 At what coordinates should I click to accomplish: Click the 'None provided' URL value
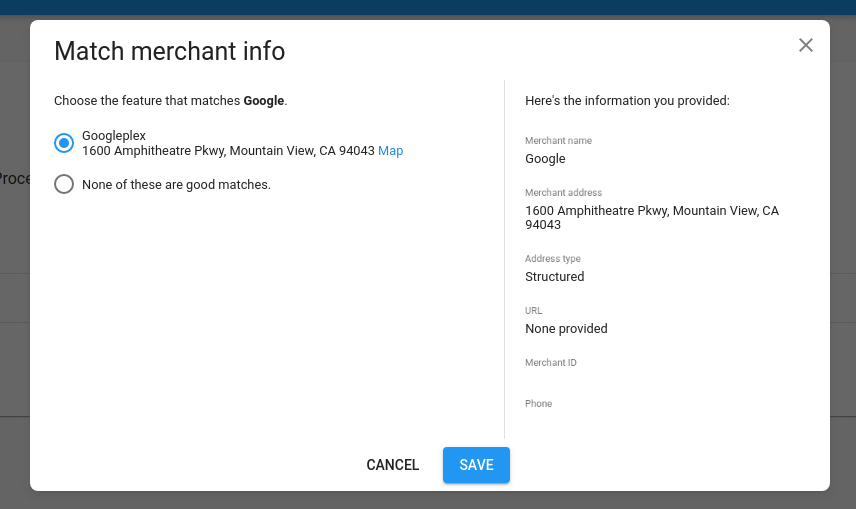566,328
